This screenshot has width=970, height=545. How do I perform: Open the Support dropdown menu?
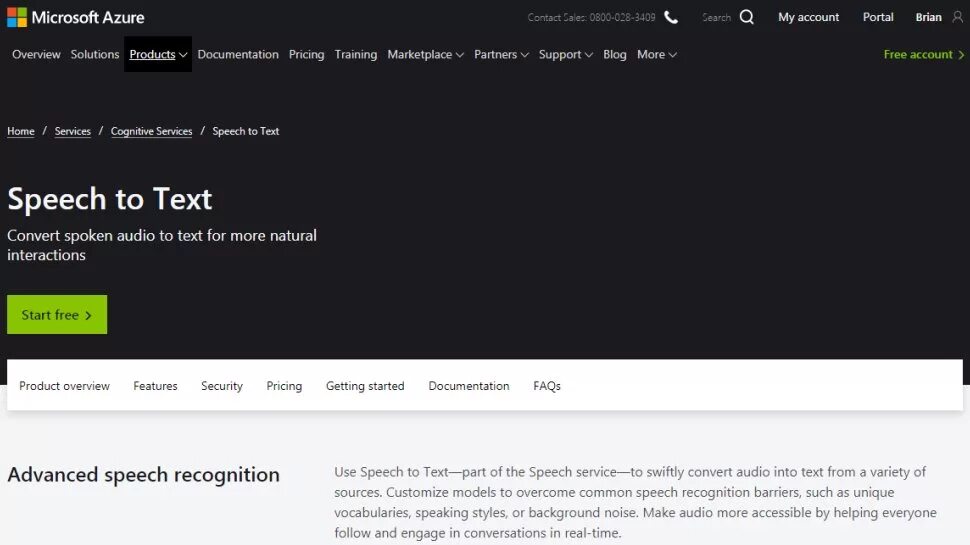[566, 54]
